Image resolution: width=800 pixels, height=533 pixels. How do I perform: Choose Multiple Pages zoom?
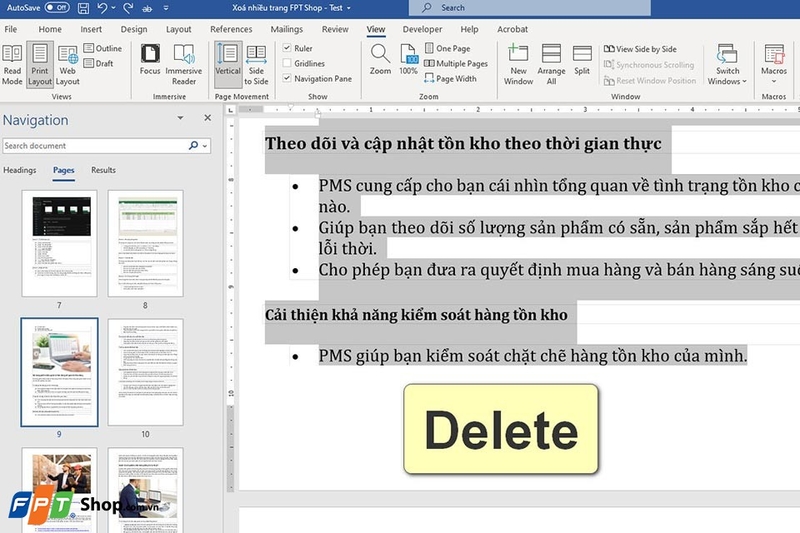(x=456, y=63)
